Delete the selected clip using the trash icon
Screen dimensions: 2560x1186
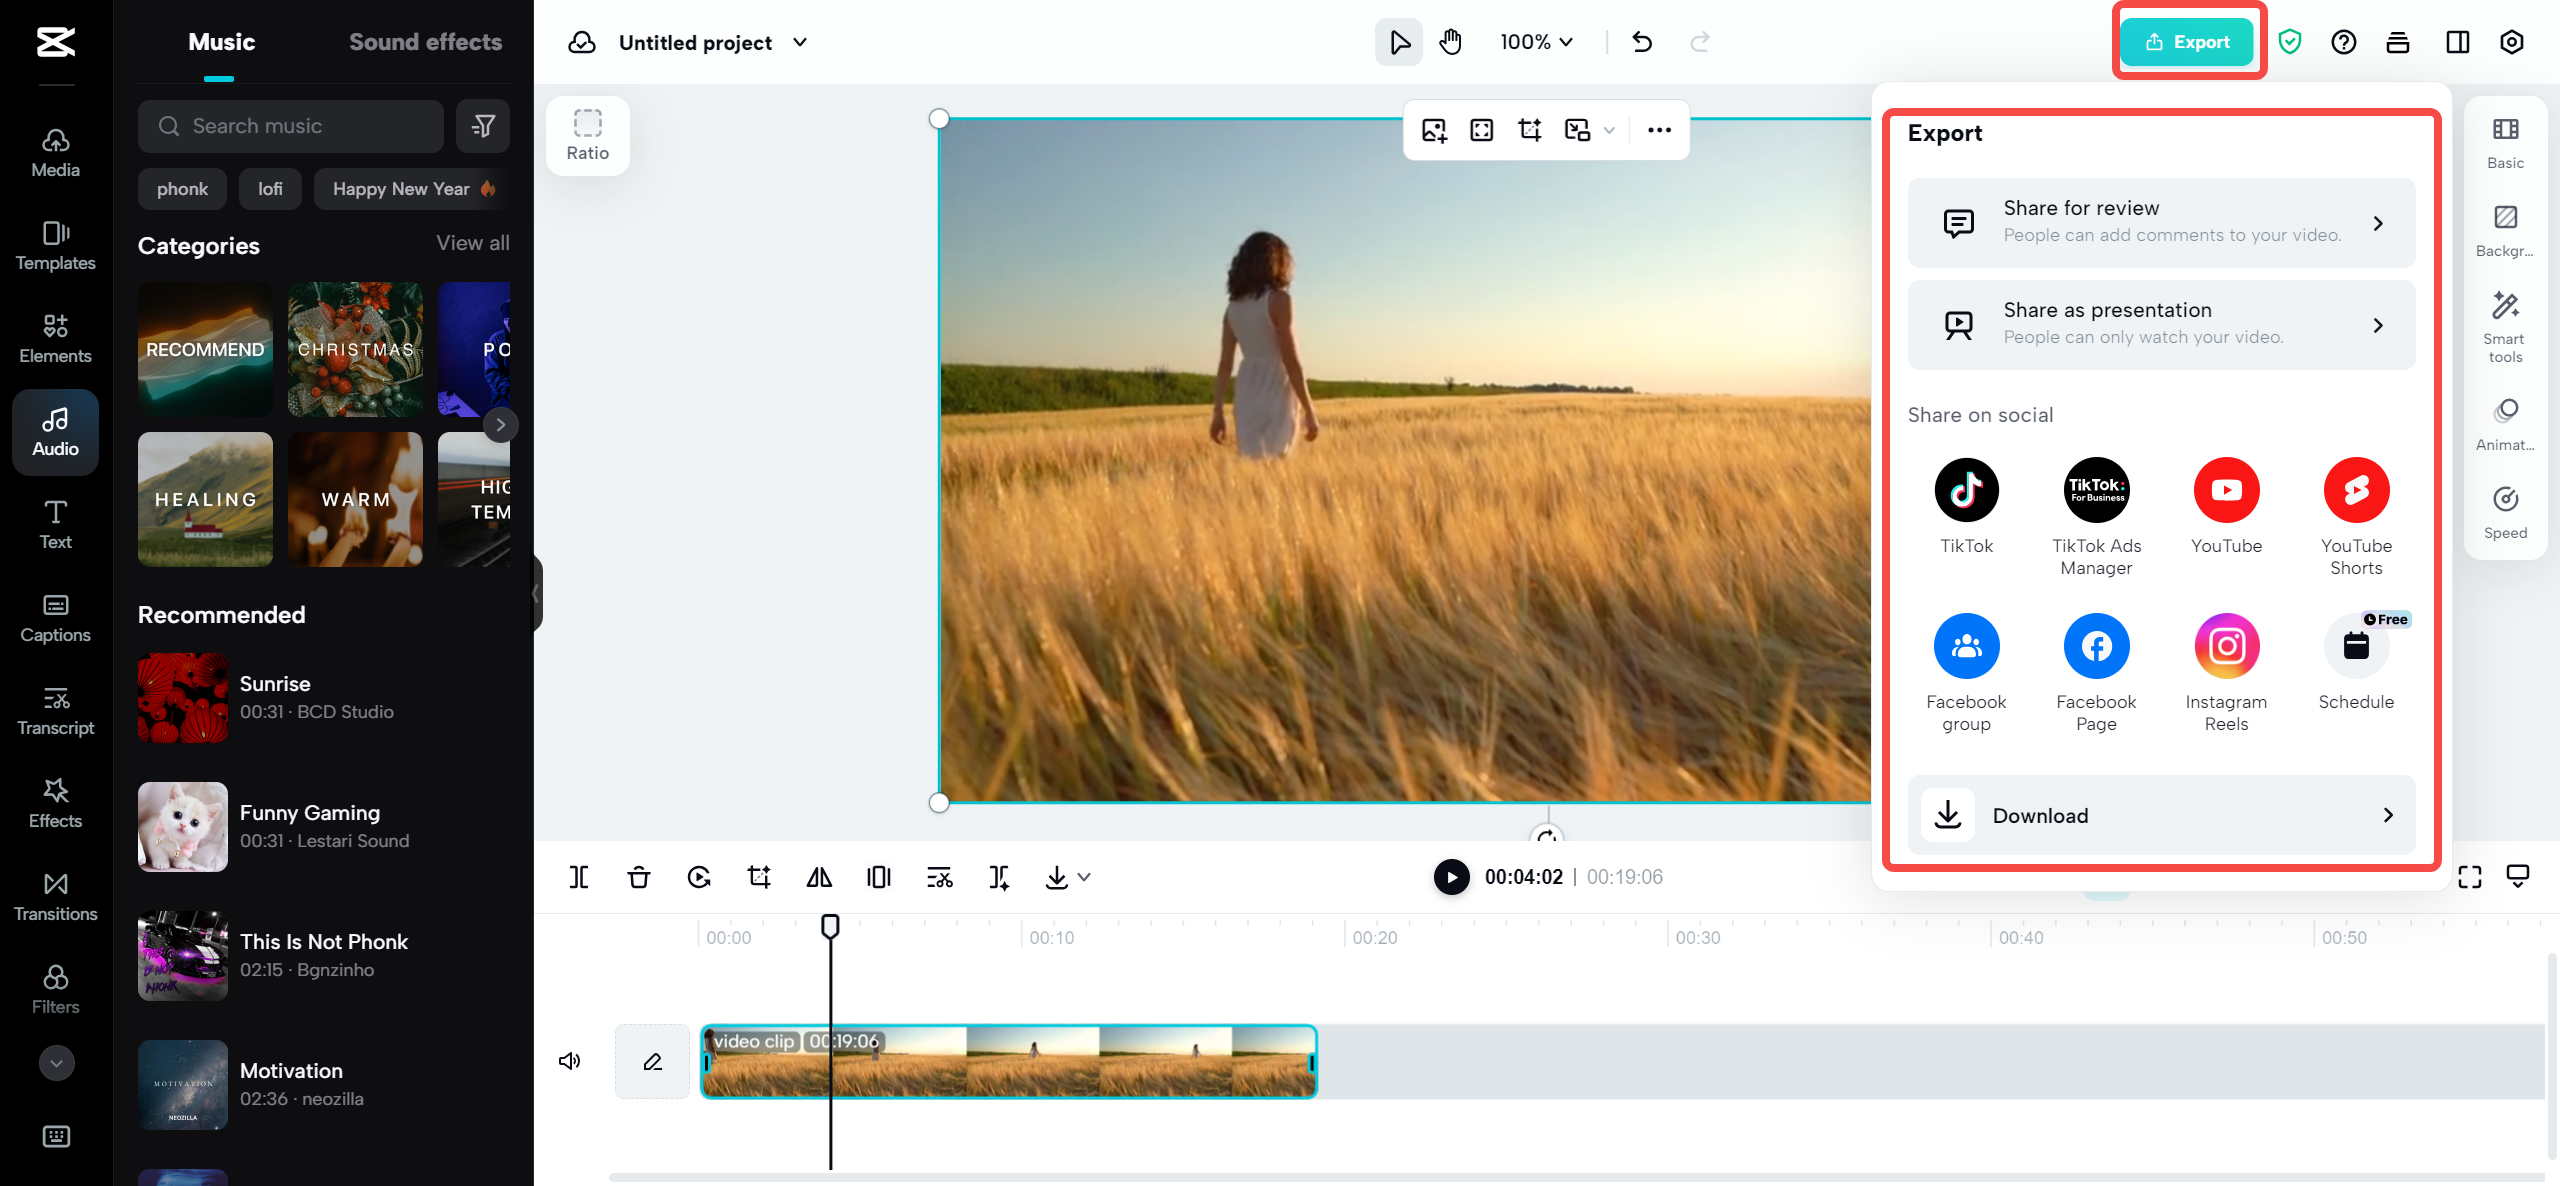coord(638,877)
